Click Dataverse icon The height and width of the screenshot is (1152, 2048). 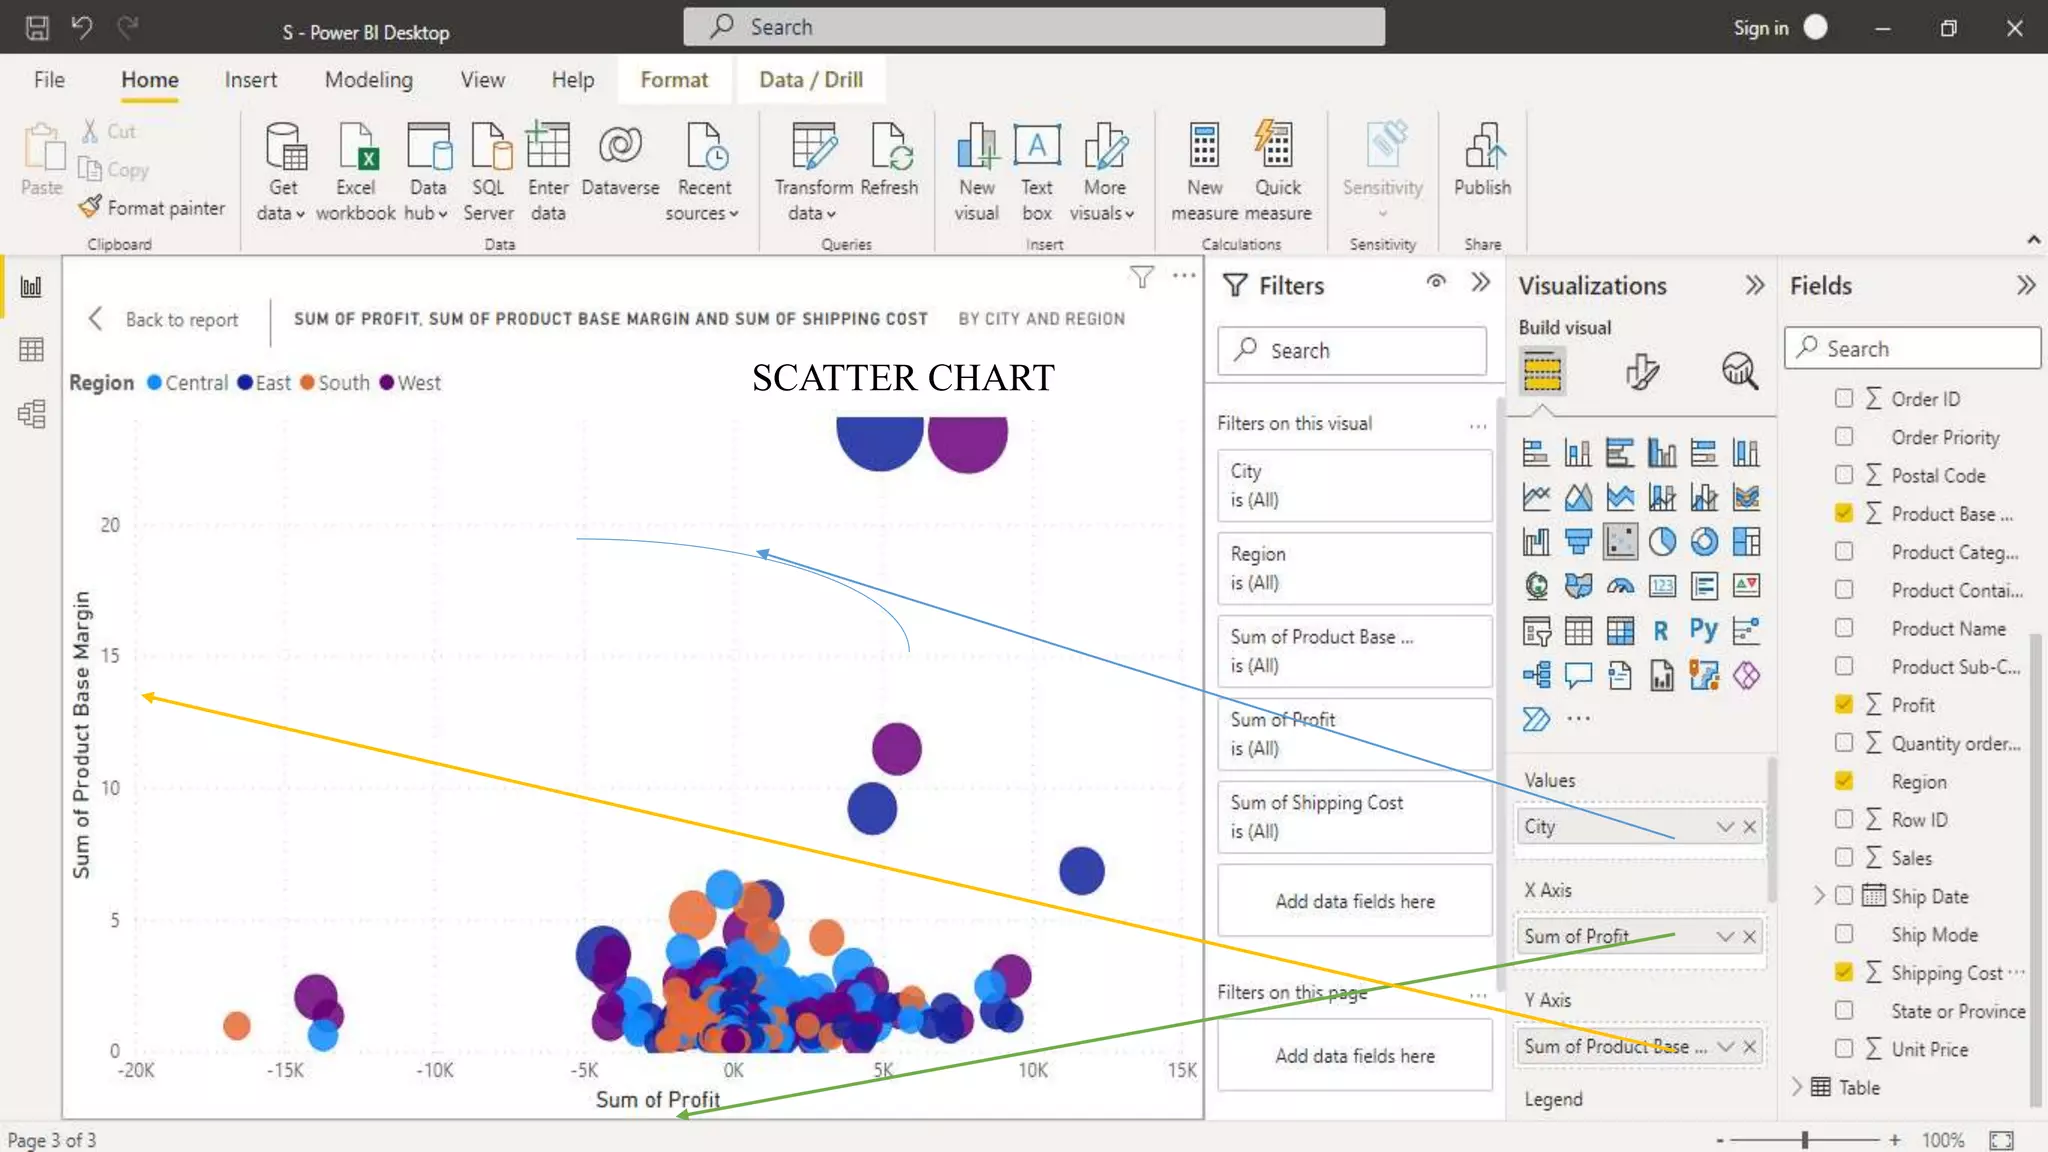point(620,146)
